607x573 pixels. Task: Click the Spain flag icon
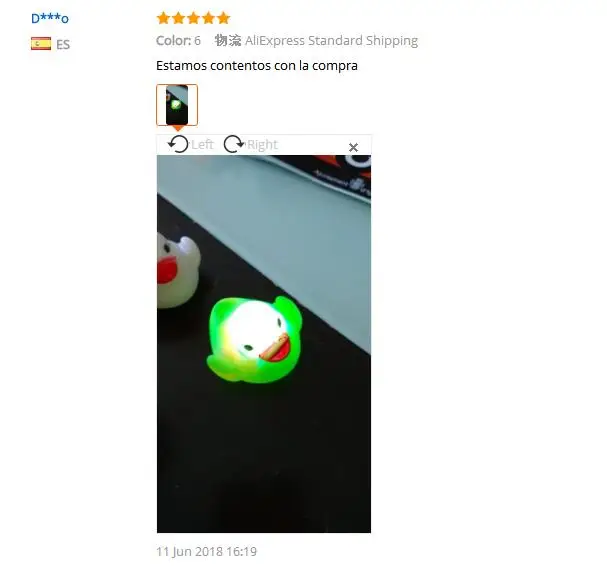pyautogui.click(x=41, y=44)
